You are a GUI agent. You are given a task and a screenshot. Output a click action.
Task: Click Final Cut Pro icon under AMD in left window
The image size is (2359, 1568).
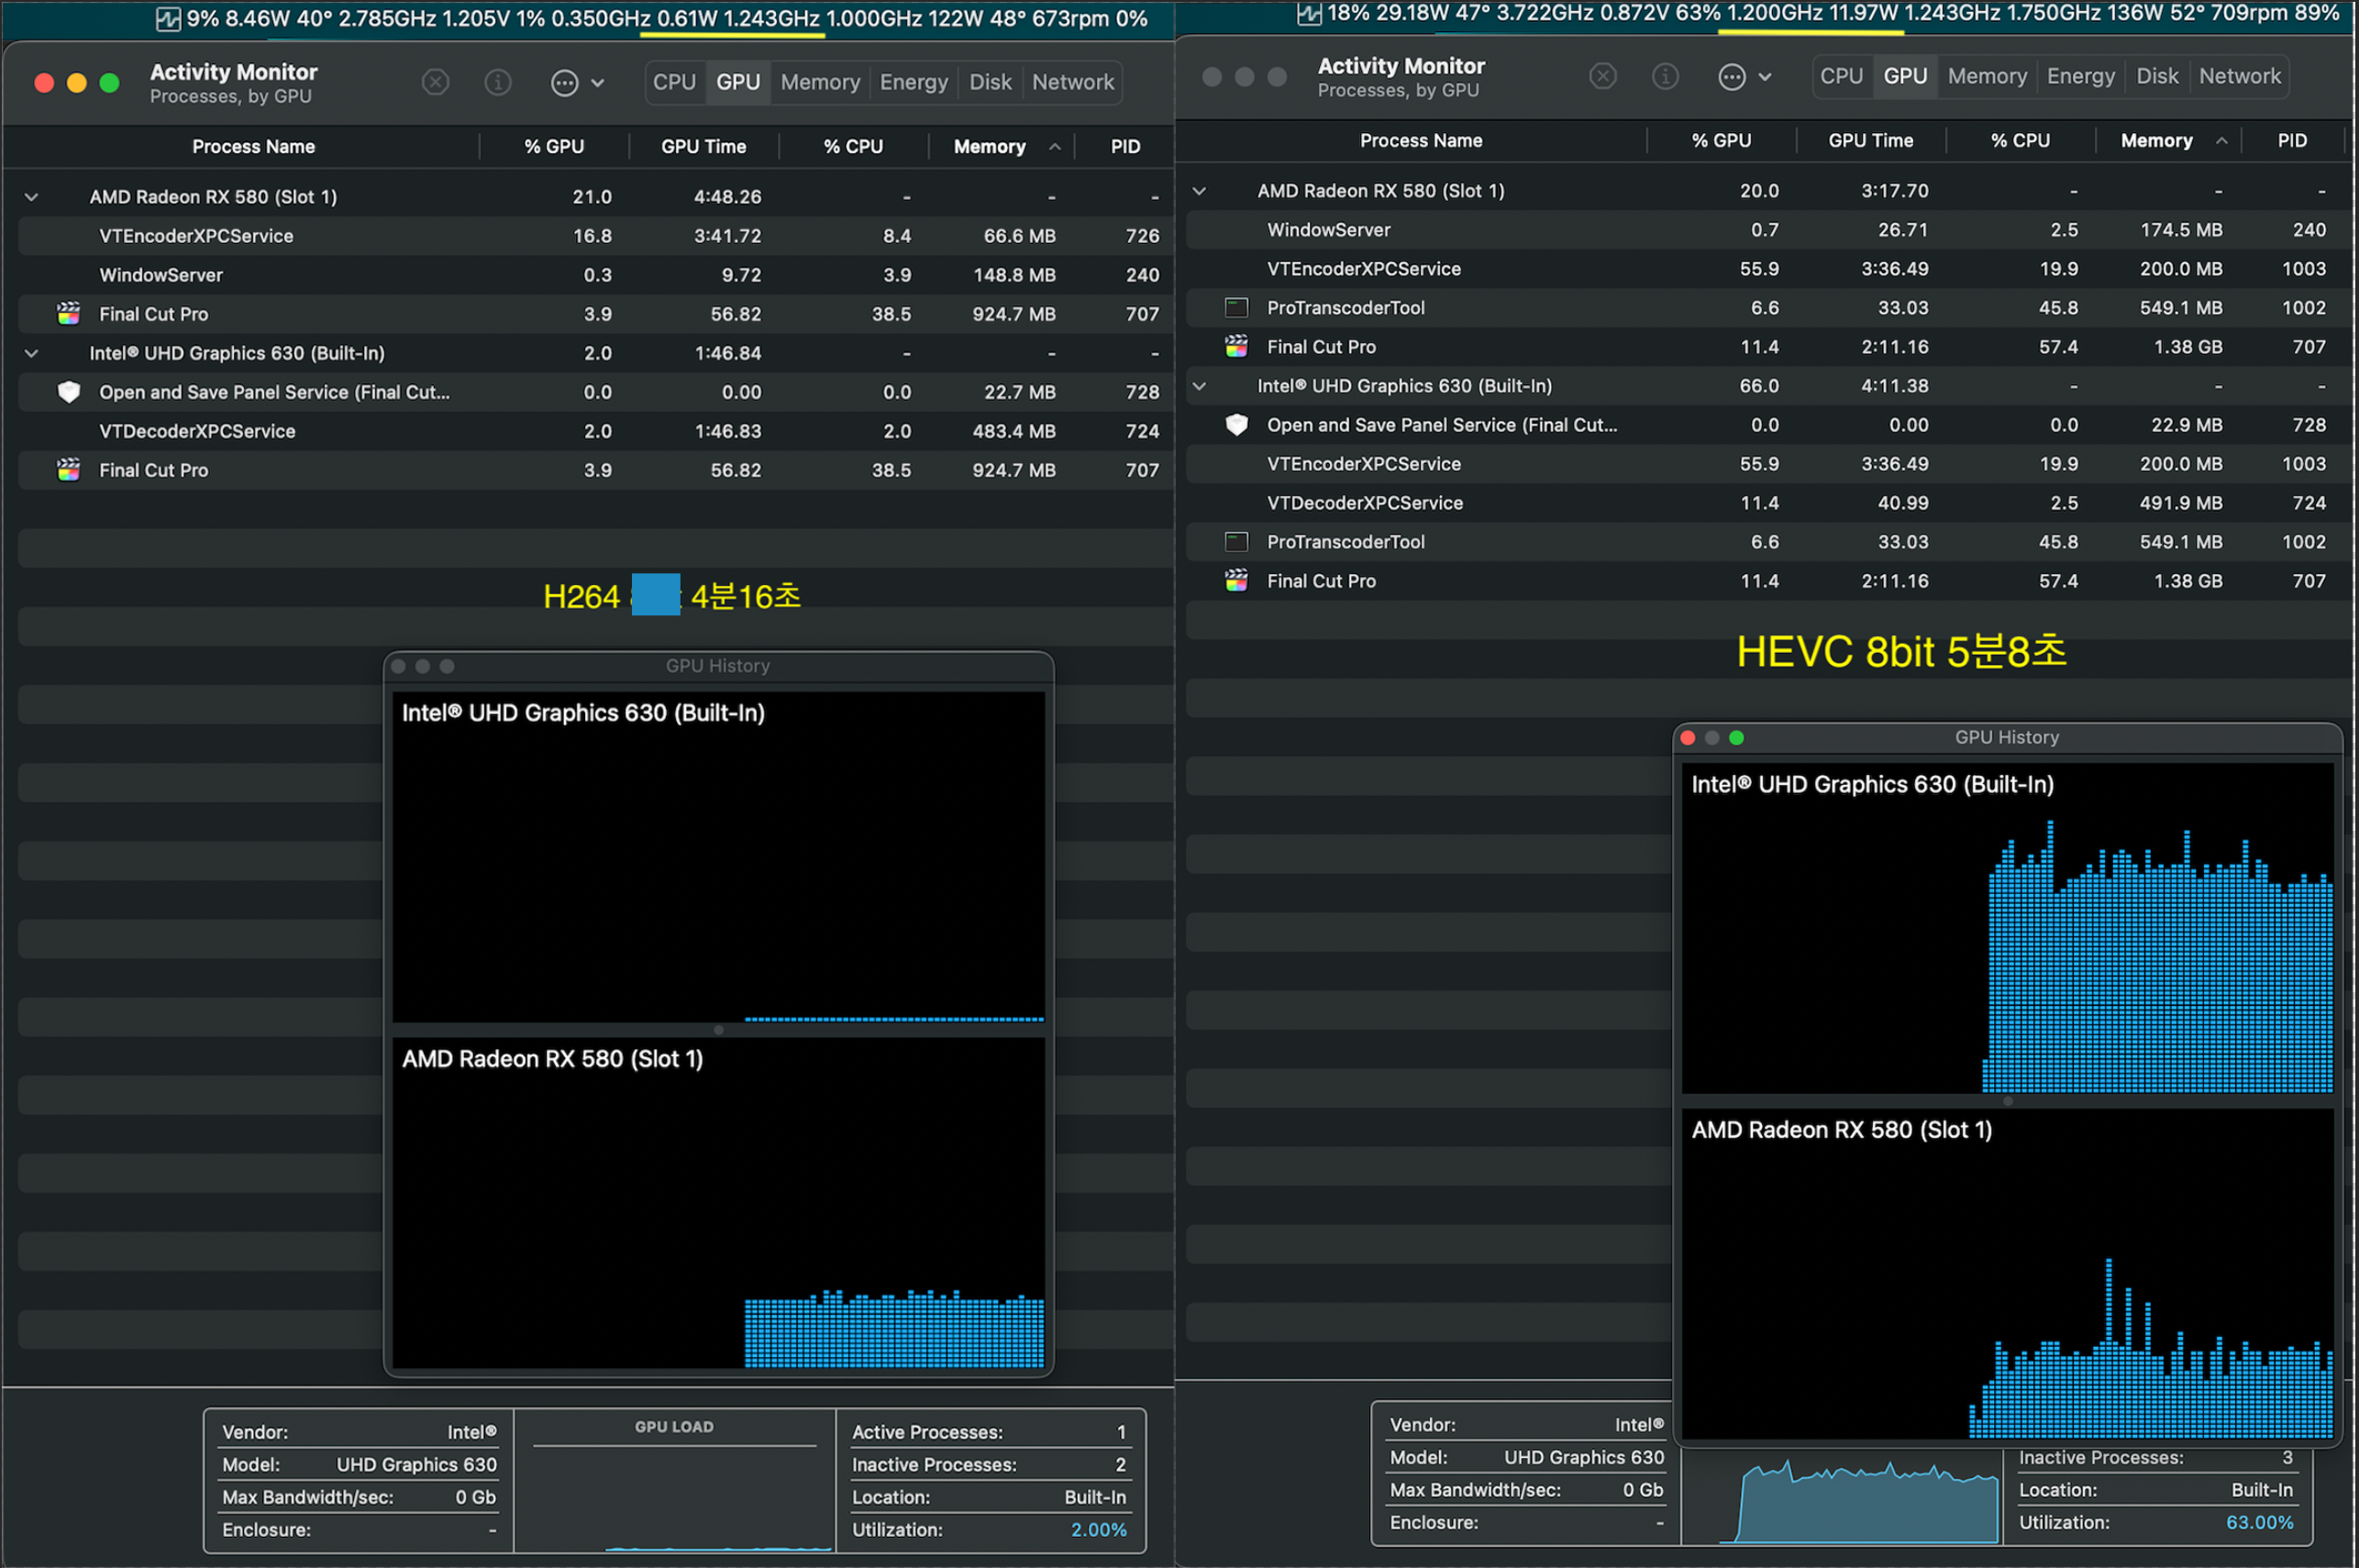(x=68, y=314)
